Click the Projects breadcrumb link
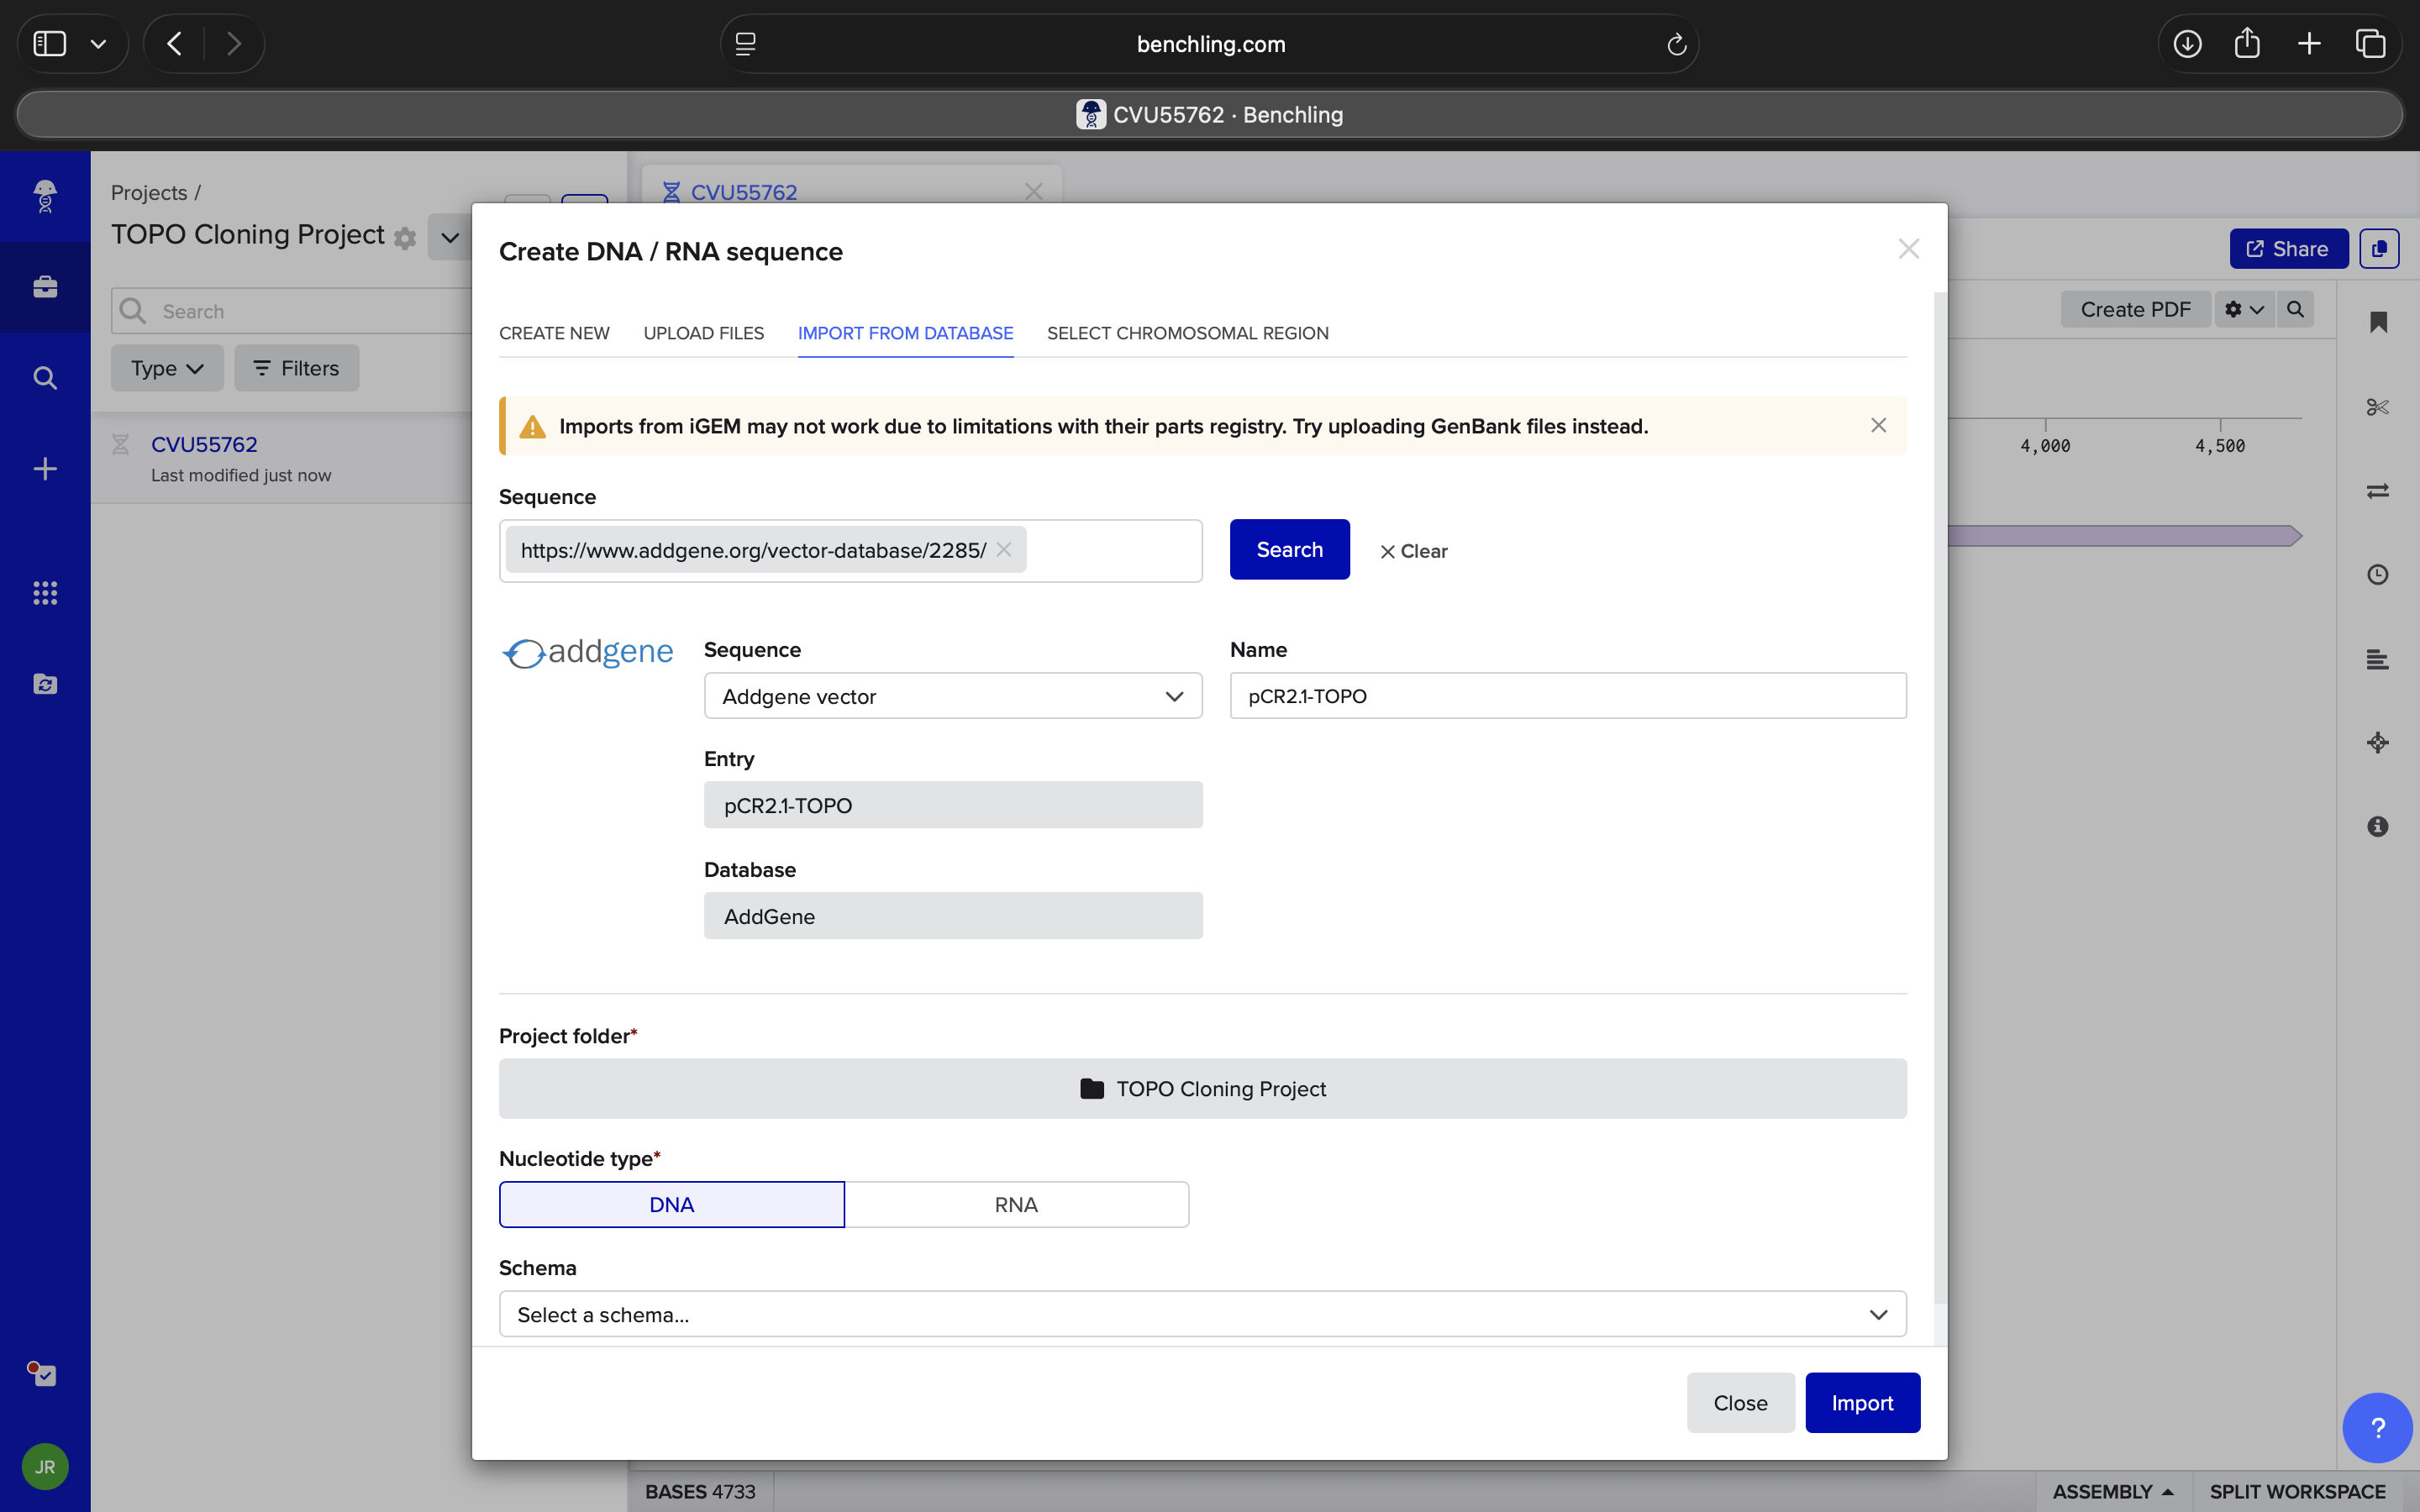Image resolution: width=2420 pixels, height=1512 pixels. (149, 192)
